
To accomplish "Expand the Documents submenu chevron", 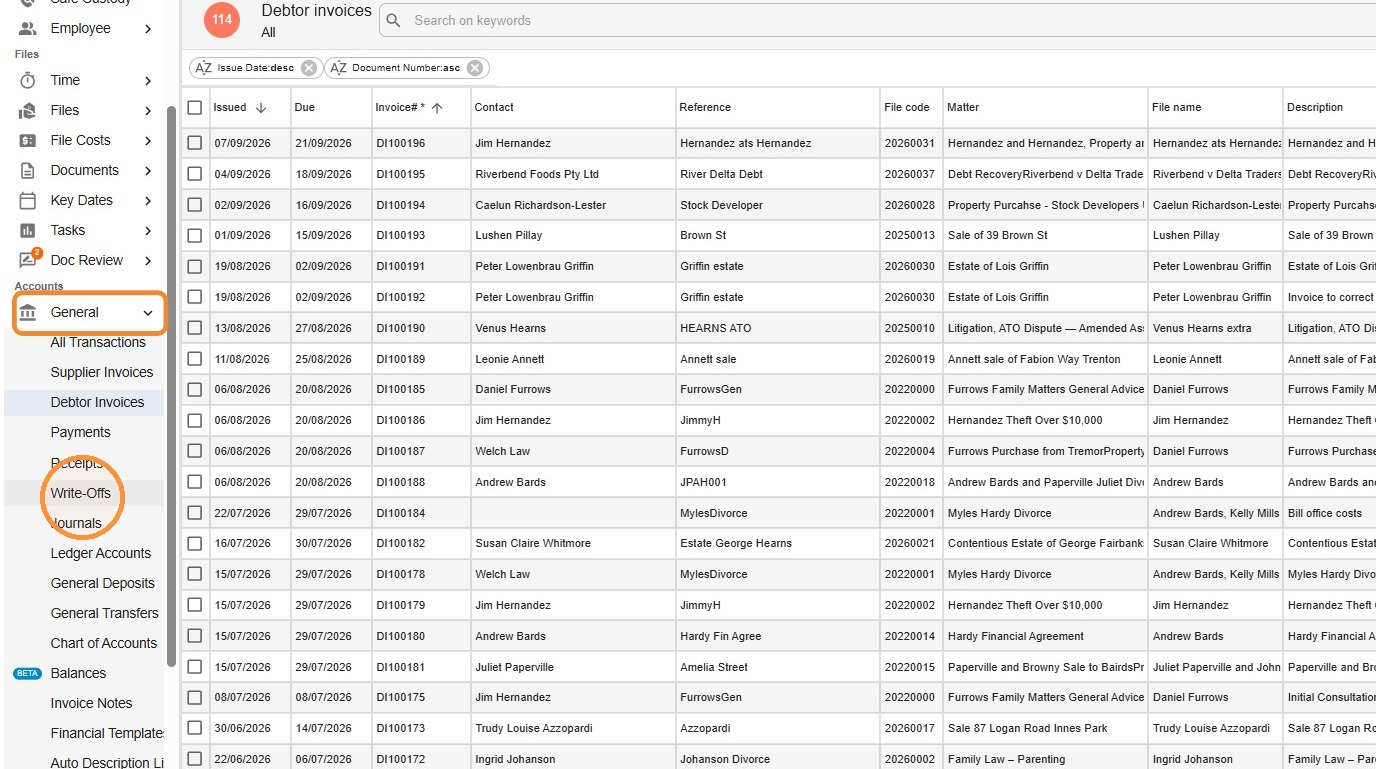I will coord(148,170).
